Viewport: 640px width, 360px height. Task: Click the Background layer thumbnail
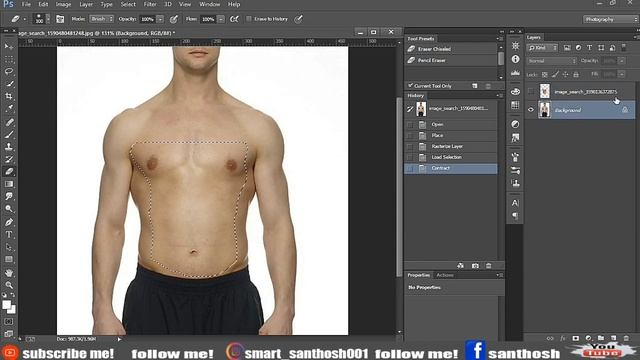544,110
